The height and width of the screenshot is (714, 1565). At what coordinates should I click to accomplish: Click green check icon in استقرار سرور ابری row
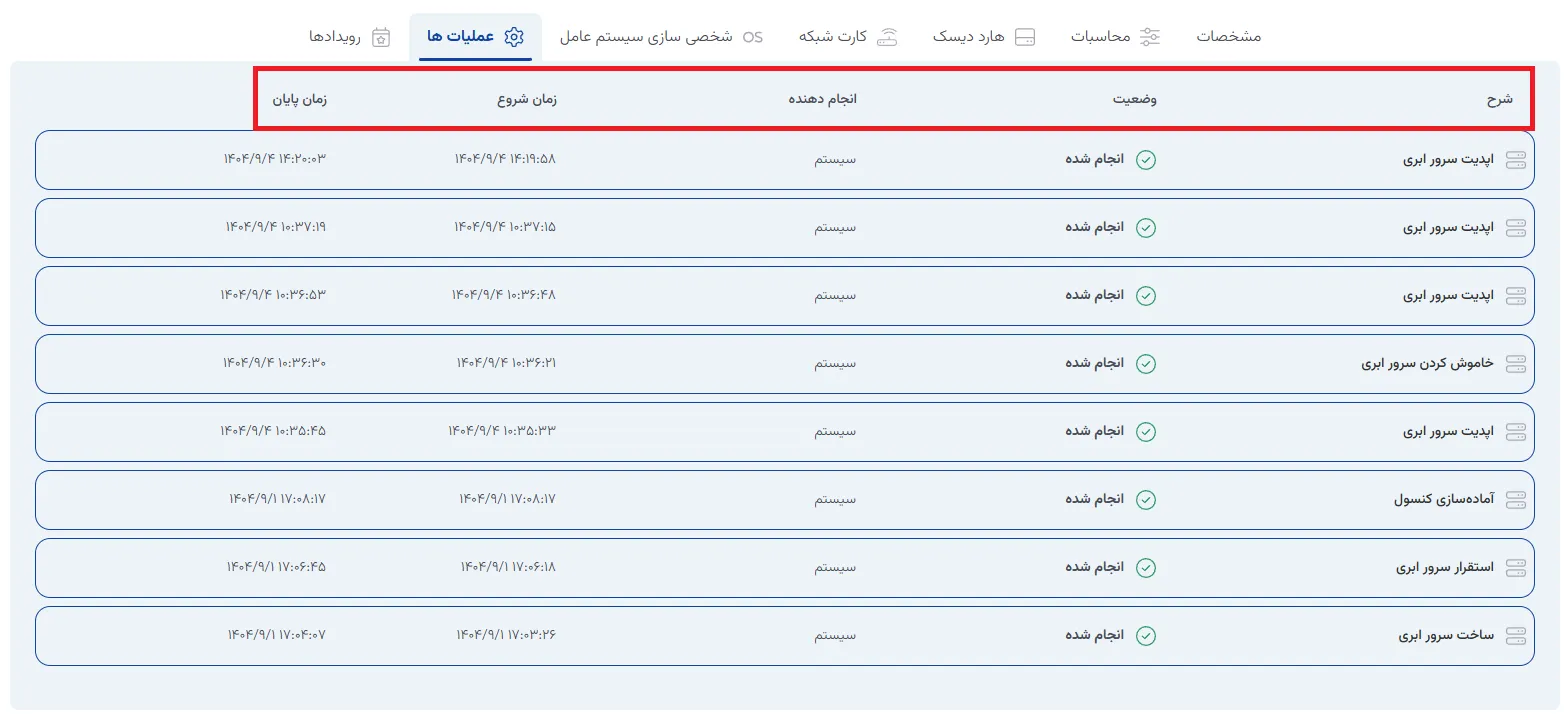coord(1146,568)
